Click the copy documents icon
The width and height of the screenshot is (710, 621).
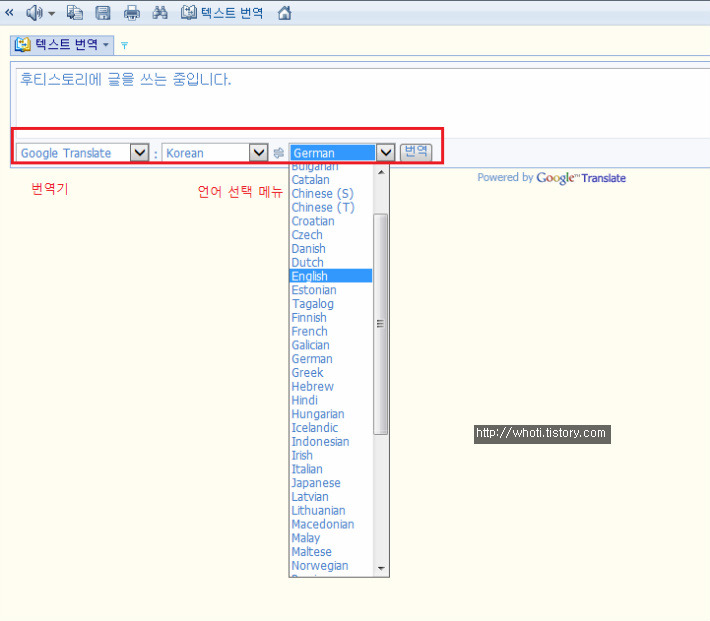[75, 13]
